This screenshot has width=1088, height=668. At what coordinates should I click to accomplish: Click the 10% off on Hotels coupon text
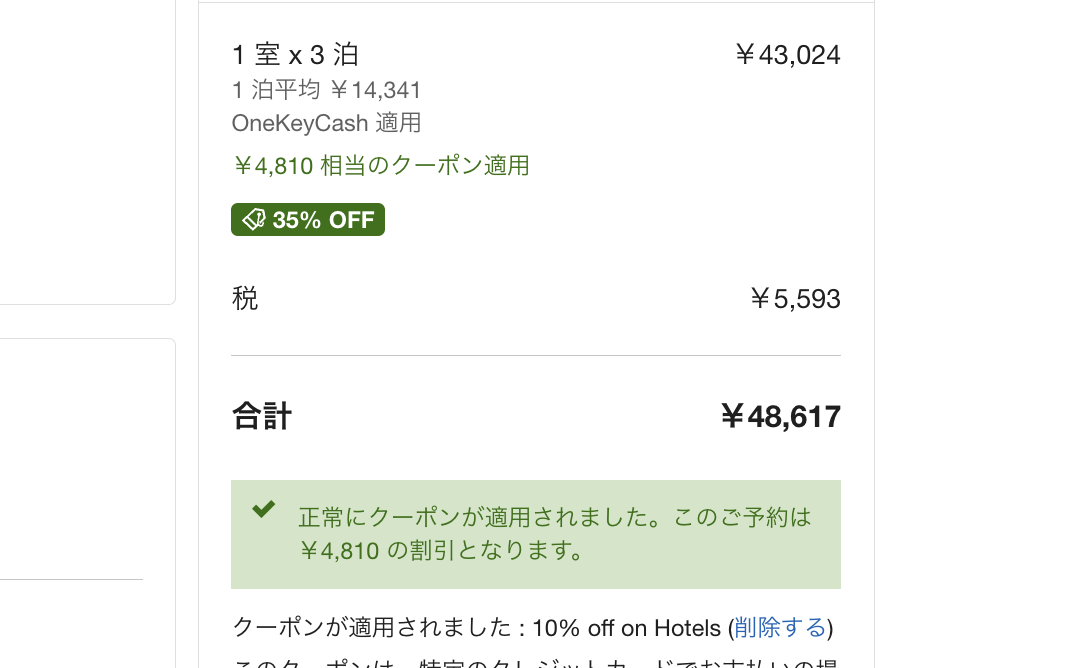pyautogui.click(x=626, y=628)
